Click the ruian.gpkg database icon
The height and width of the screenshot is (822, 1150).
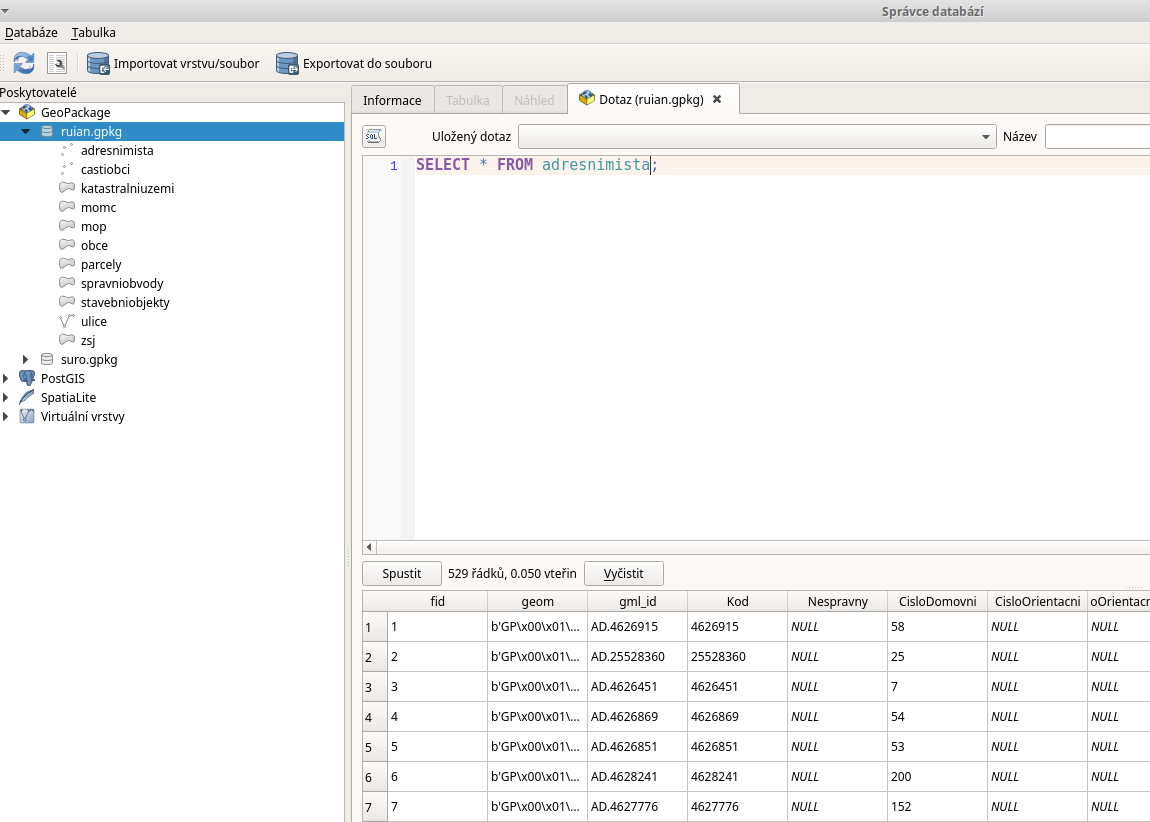coord(47,131)
